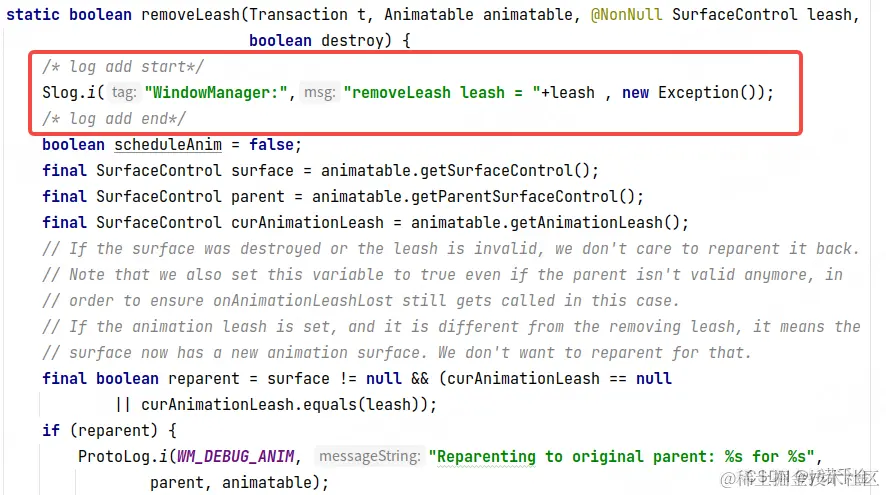Viewport: 886px width, 495px height.
Task: Click the @NonNull annotation
Action: (626, 14)
